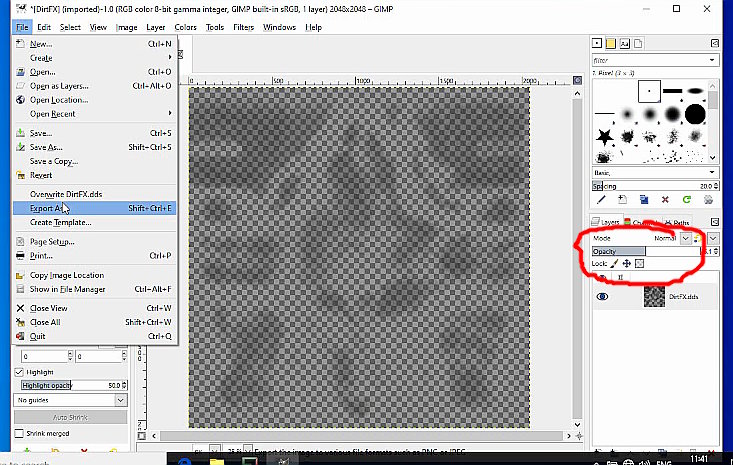733x465 pixels.
Task: Click Export As in File menu
Action: point(94,208)
